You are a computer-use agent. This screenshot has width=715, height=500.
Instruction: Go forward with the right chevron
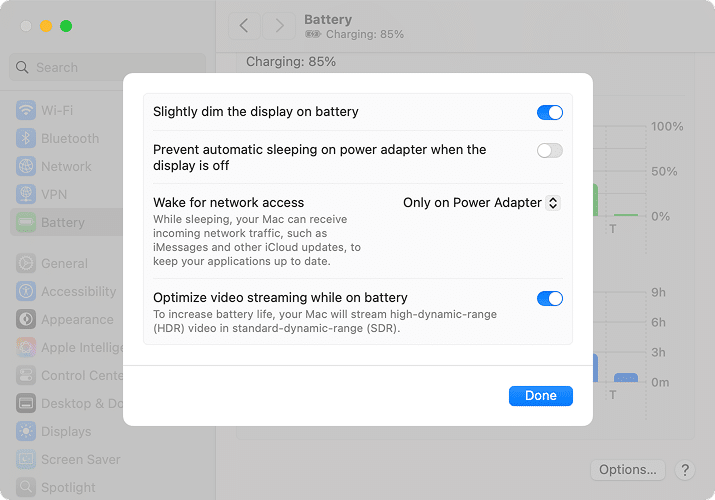coord(279,26)
